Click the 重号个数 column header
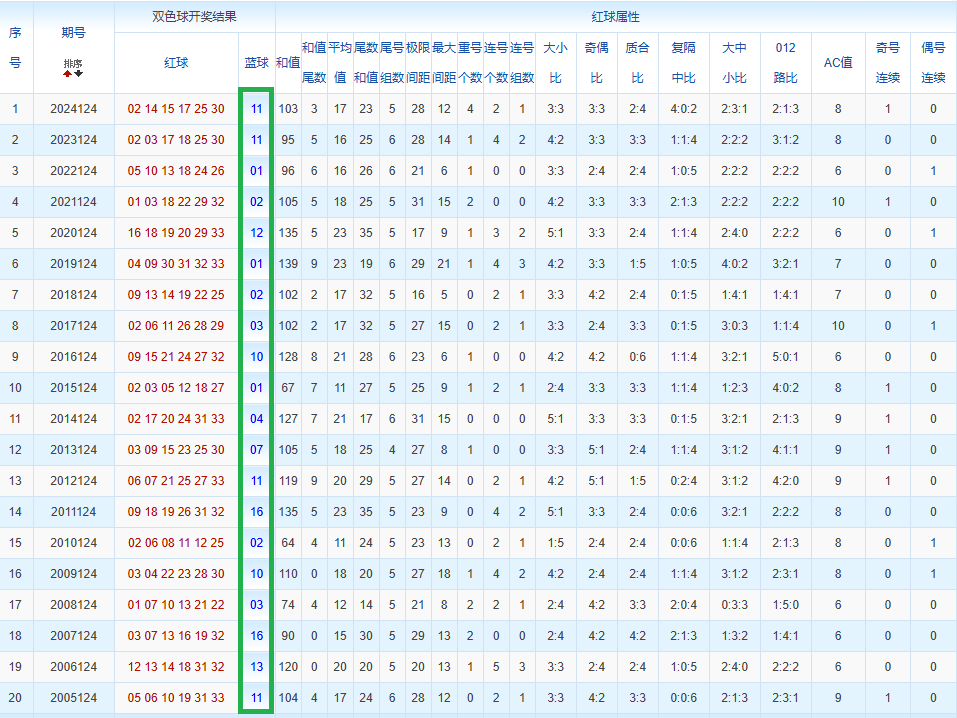The height and width of the screenshot is (718, 957). 470,63
